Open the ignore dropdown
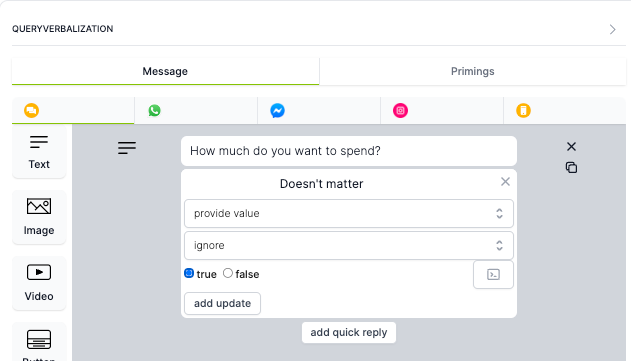The image size is (631, 361). tap(349, 245)
